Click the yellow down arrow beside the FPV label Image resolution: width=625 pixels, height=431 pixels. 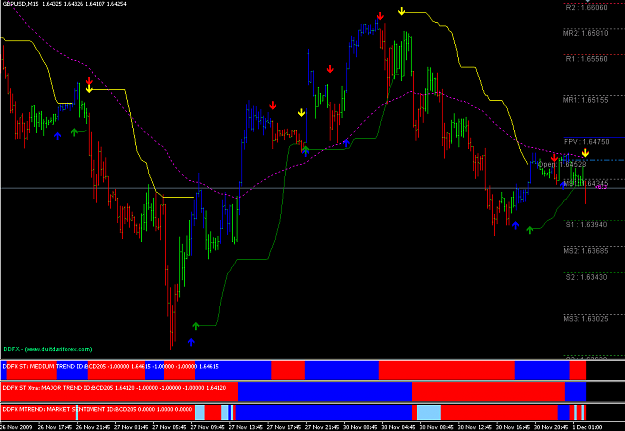click(585, 153)
